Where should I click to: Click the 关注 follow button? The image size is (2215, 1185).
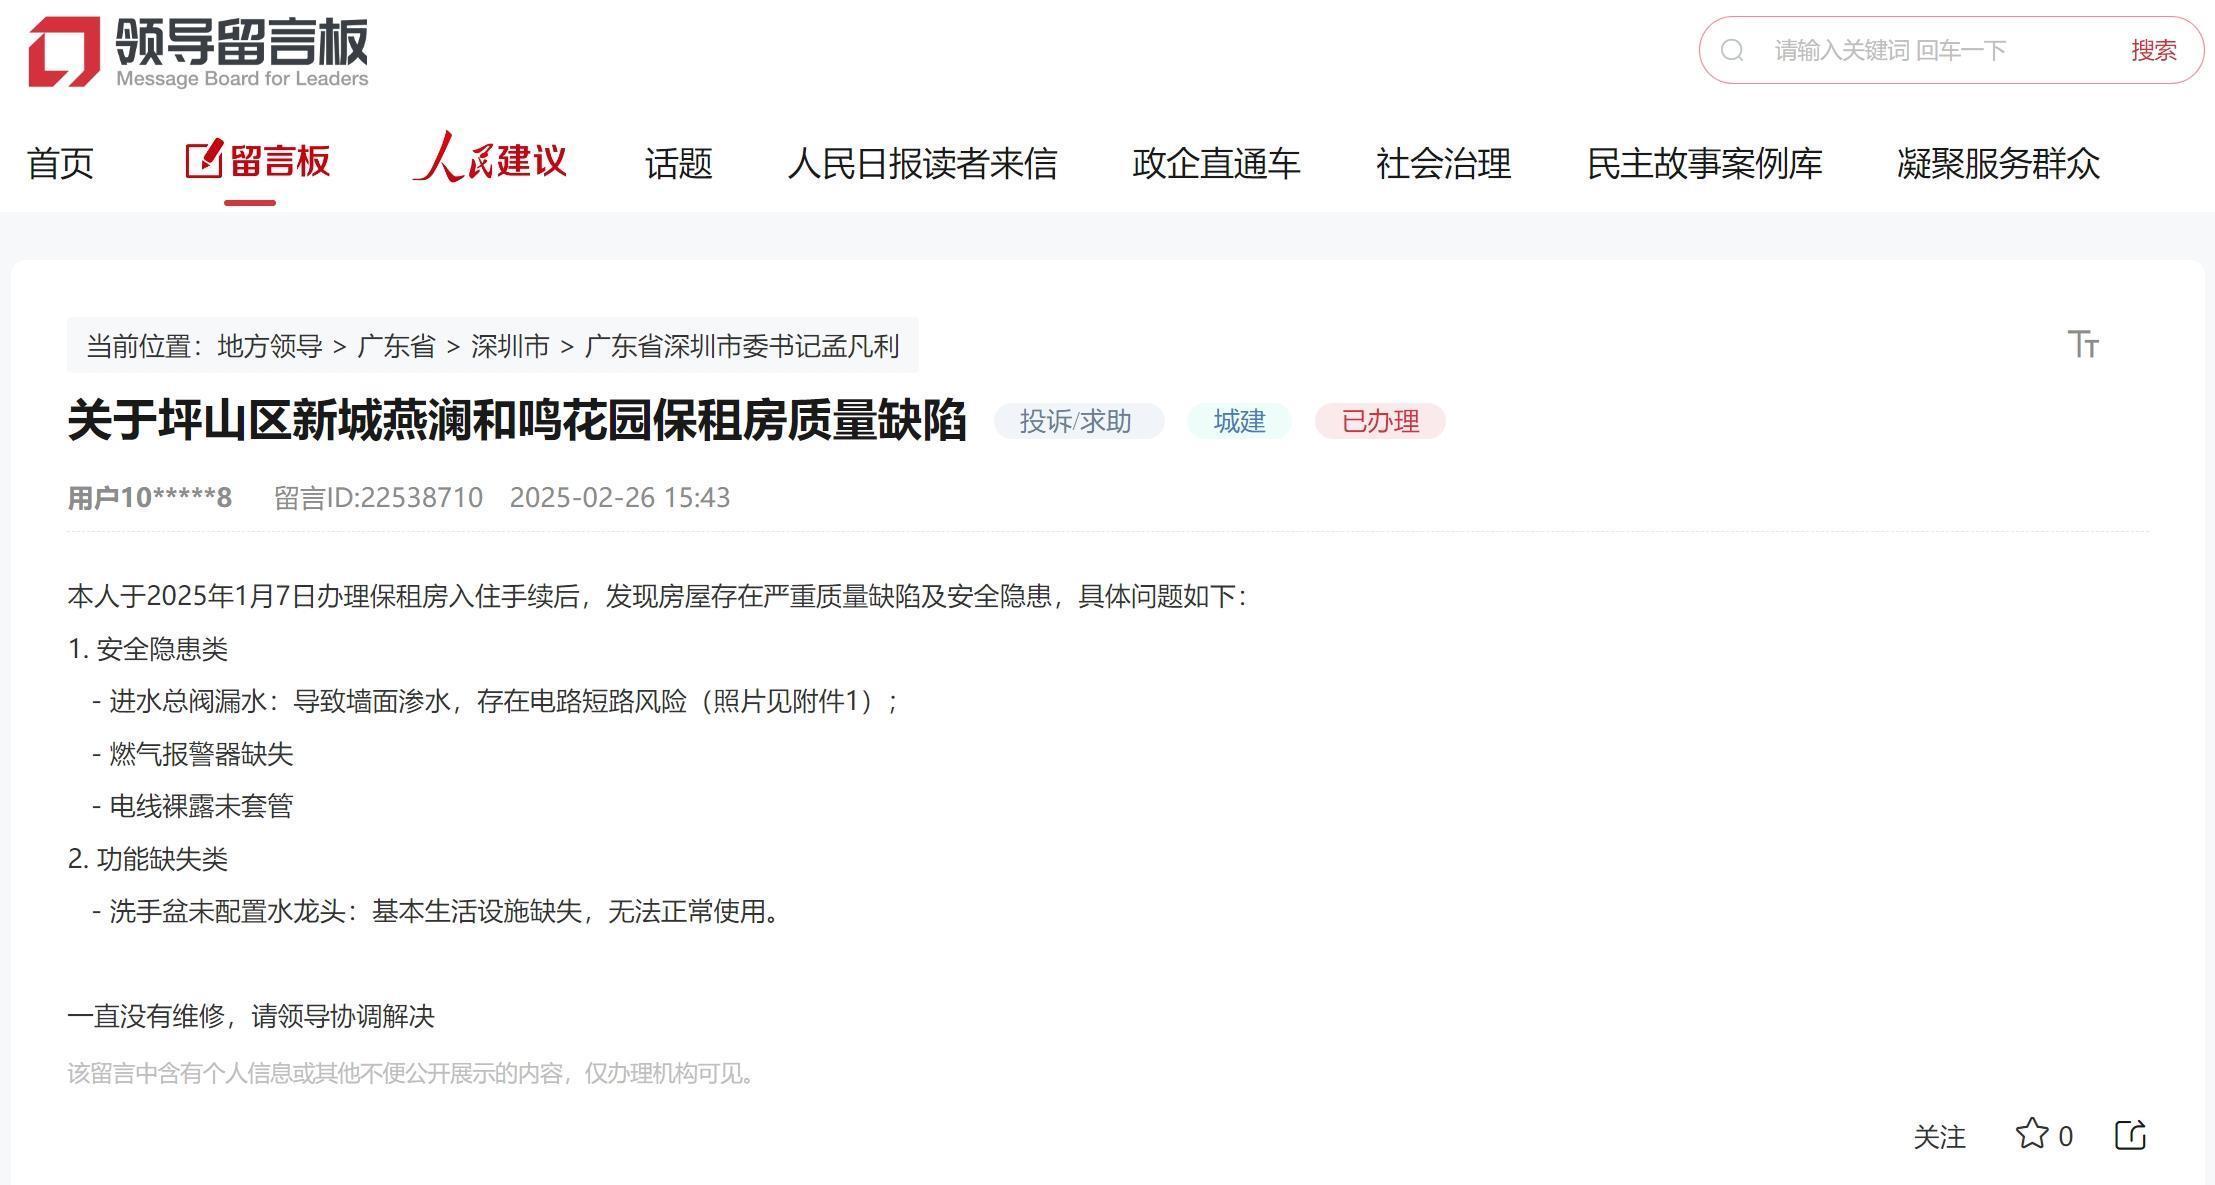click(1939, 1137)
